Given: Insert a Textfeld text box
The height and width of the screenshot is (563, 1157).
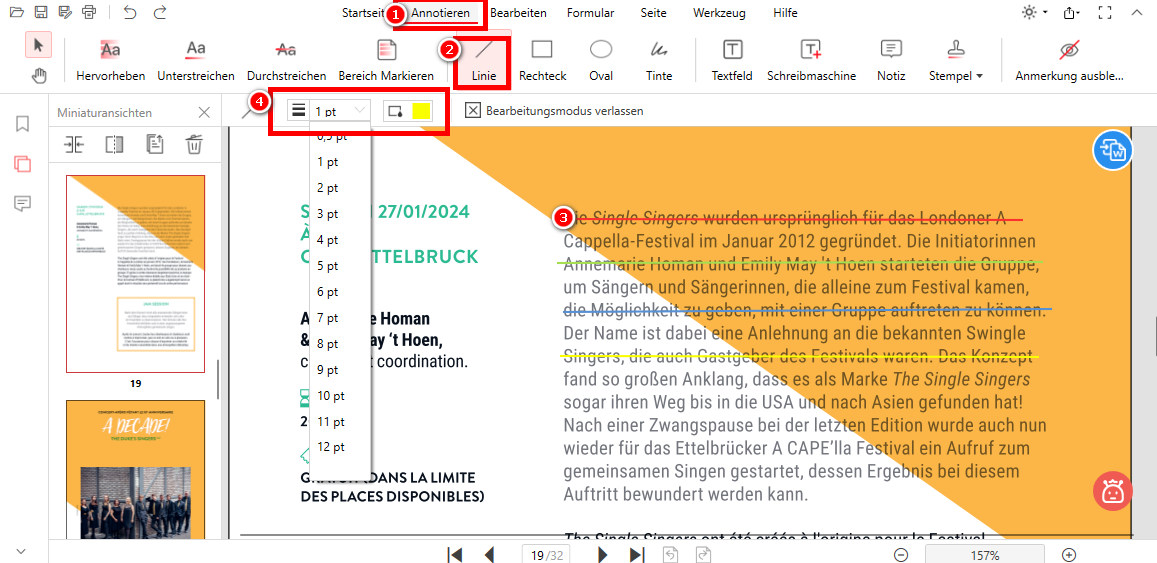Looking at the screenshot, I should (732, 61).
